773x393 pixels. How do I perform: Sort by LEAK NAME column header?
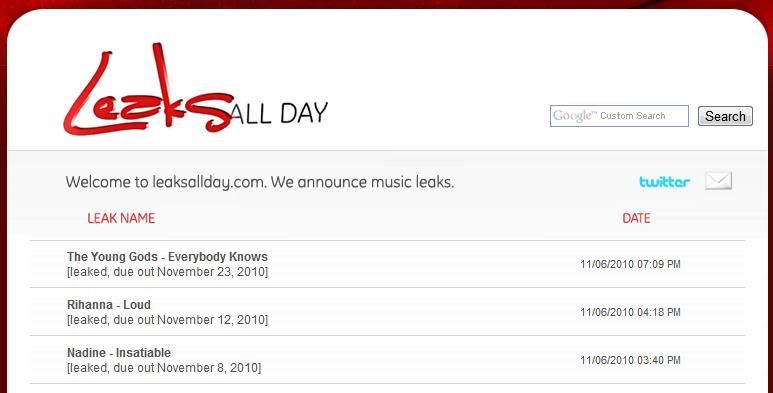(121, 218)
